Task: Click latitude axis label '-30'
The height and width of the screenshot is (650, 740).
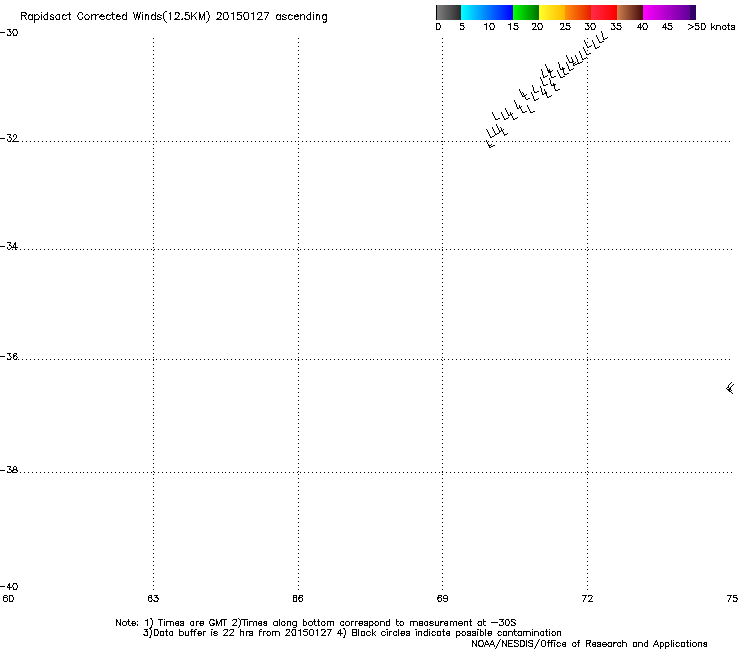Action: [9, 33]
